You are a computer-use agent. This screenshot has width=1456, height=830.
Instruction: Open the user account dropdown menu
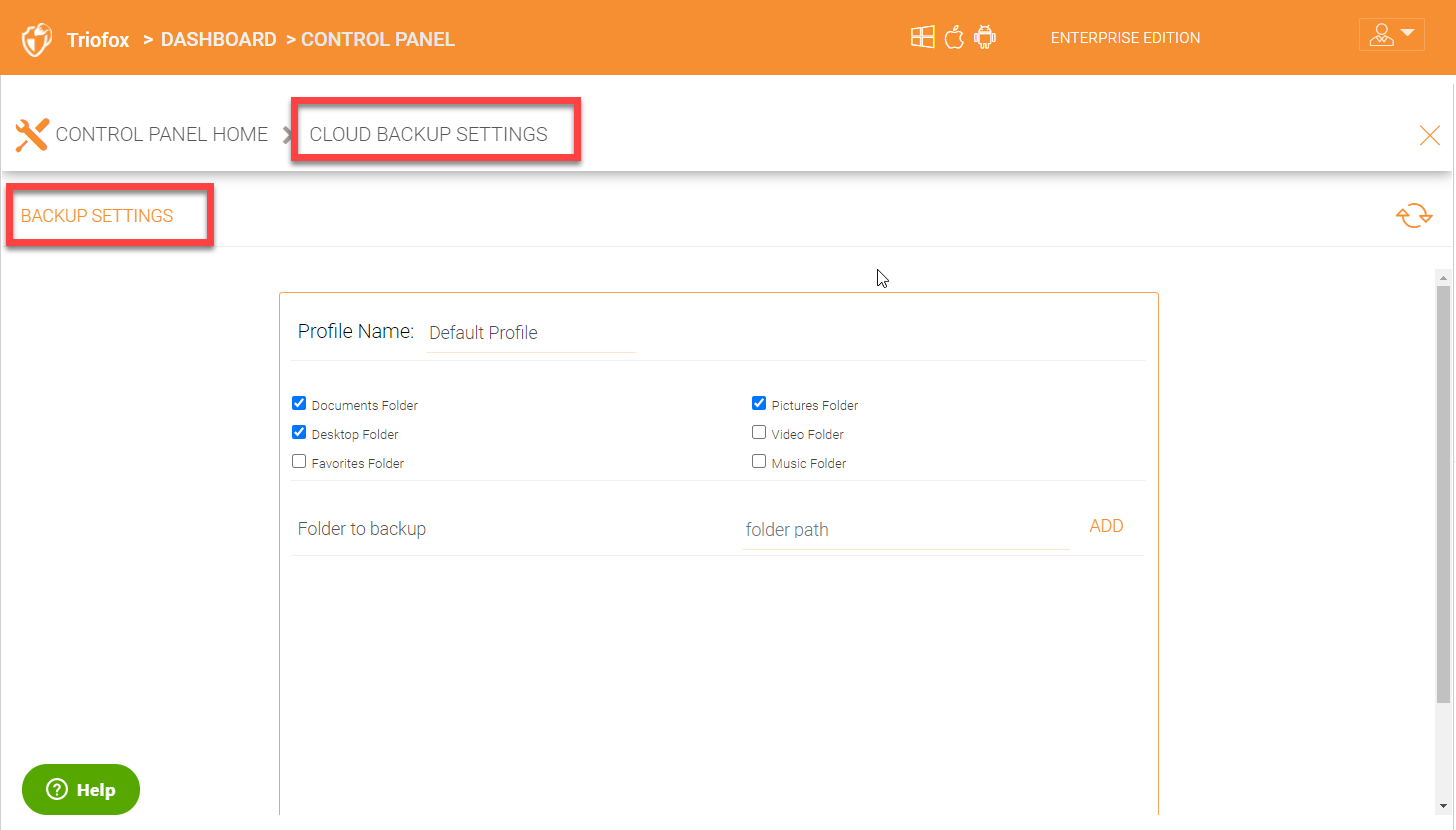click(1391, 35)
